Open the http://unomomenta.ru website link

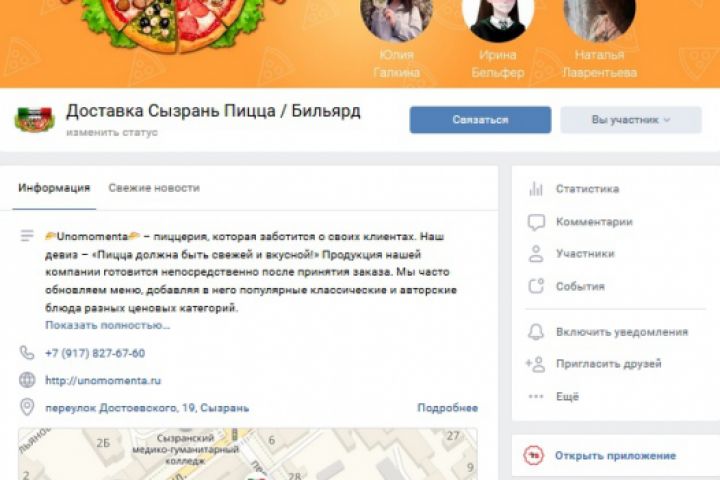tap(103, 380)
